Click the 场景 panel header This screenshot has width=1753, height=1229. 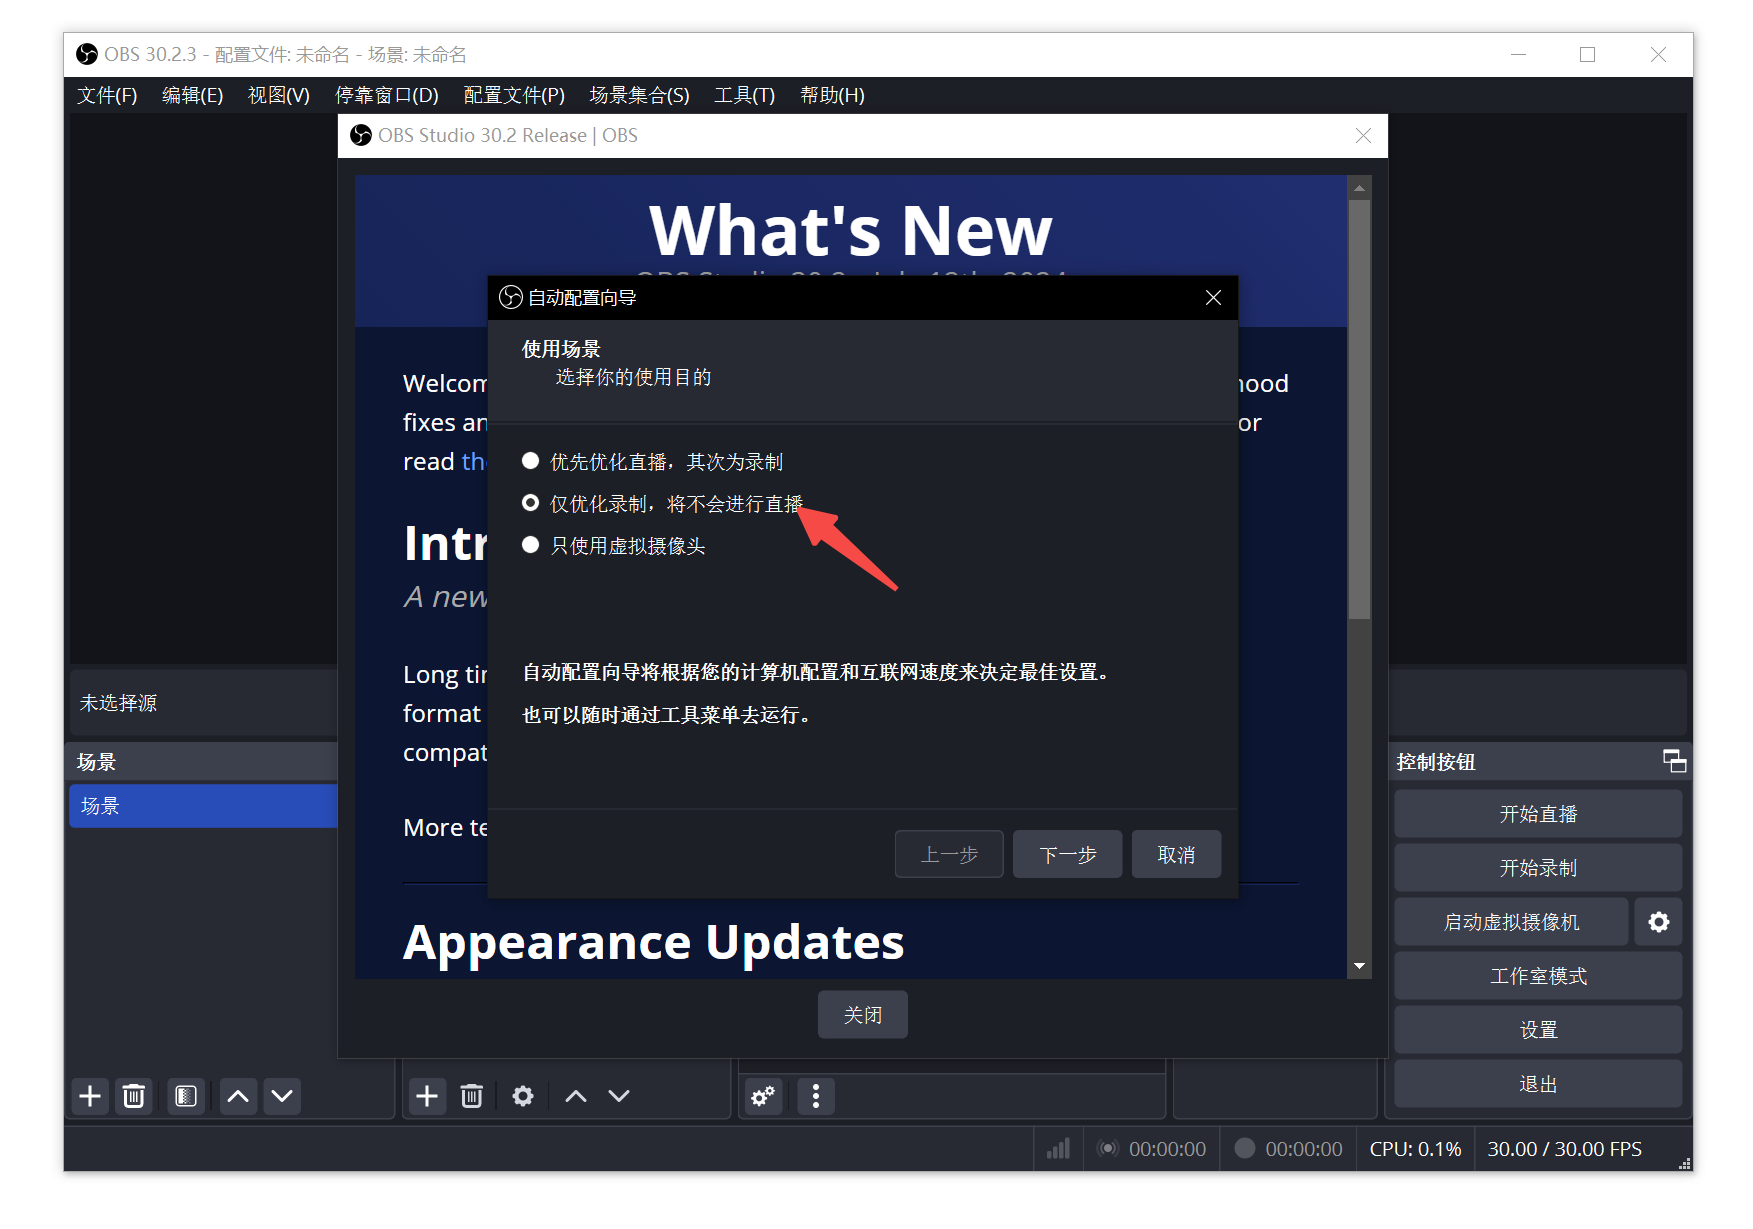pyautogui.click(x=203, y=761)
